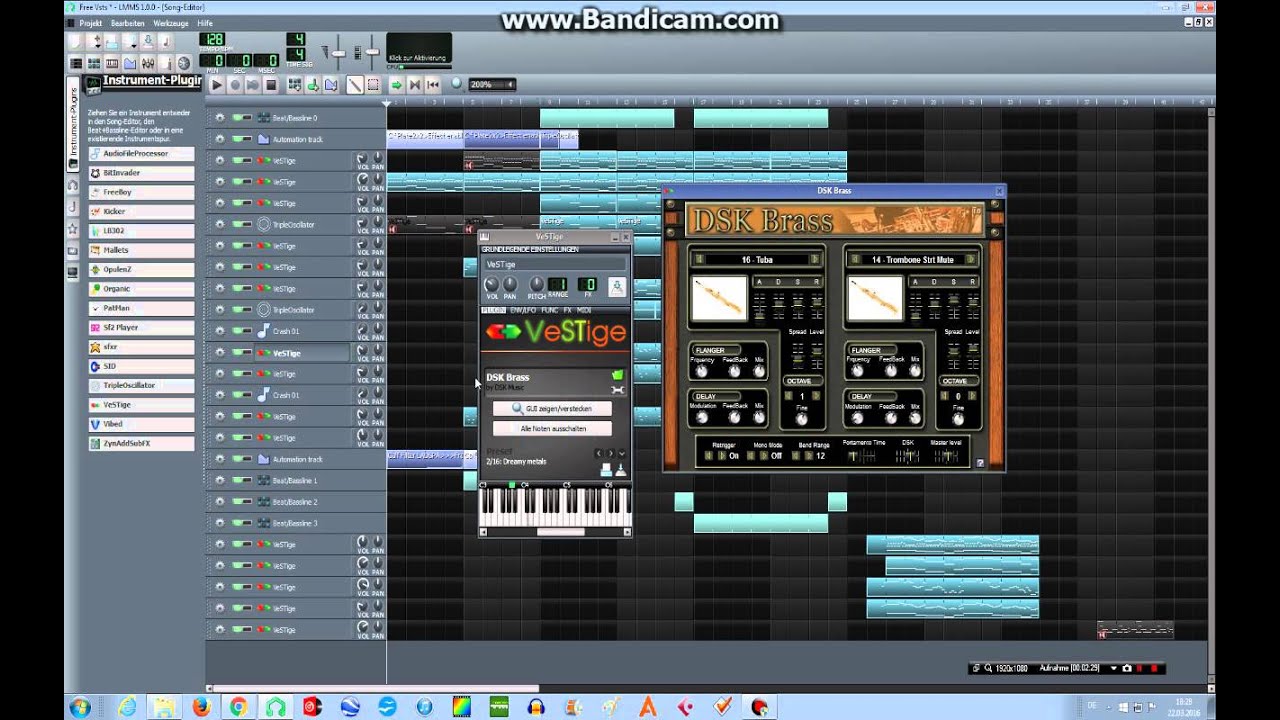Open the Automation editor icon
This screenshot has width=1280, height=720.
(130, 63)
